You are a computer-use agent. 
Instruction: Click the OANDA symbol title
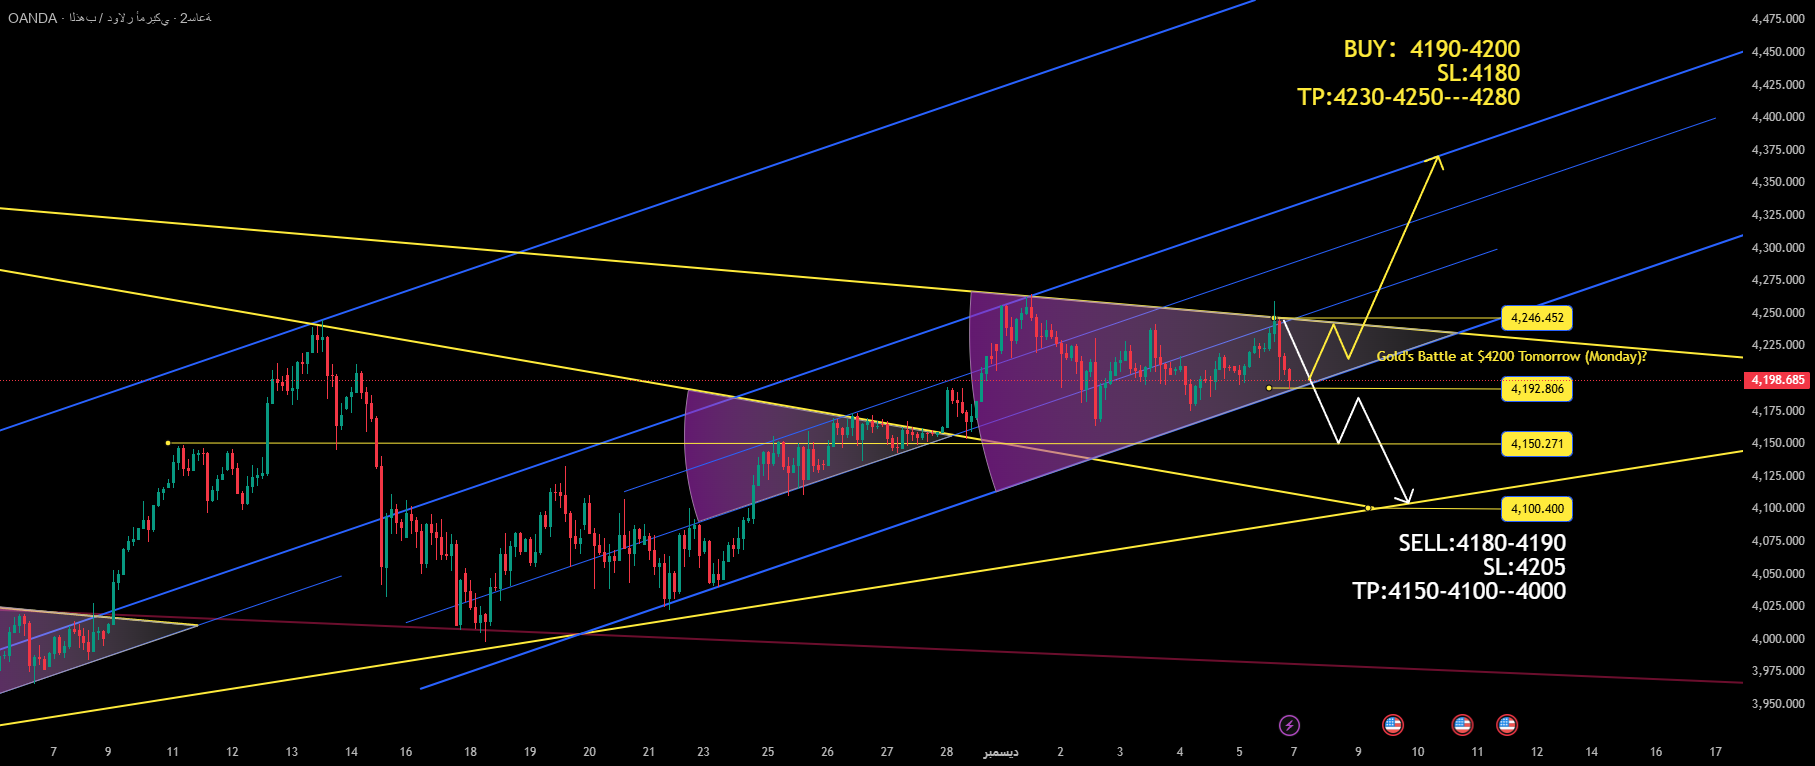[32, 18]
